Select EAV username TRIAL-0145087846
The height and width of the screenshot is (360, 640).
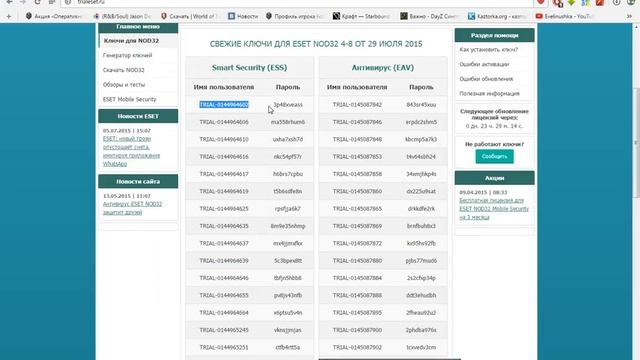(x=357, y=122)
